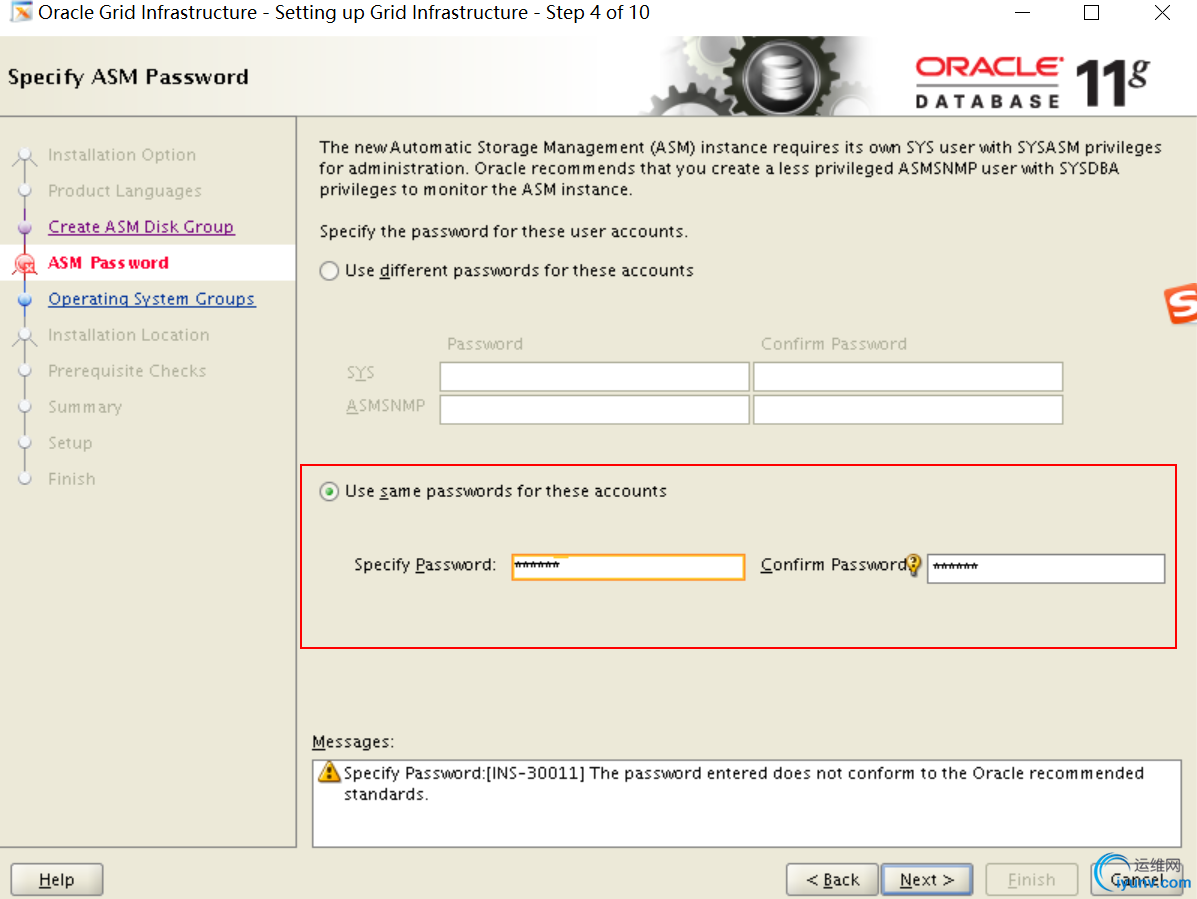The image size is (1197, 899).
Task: Go to Operating System Groups step
Action: [x=151, y=298]
